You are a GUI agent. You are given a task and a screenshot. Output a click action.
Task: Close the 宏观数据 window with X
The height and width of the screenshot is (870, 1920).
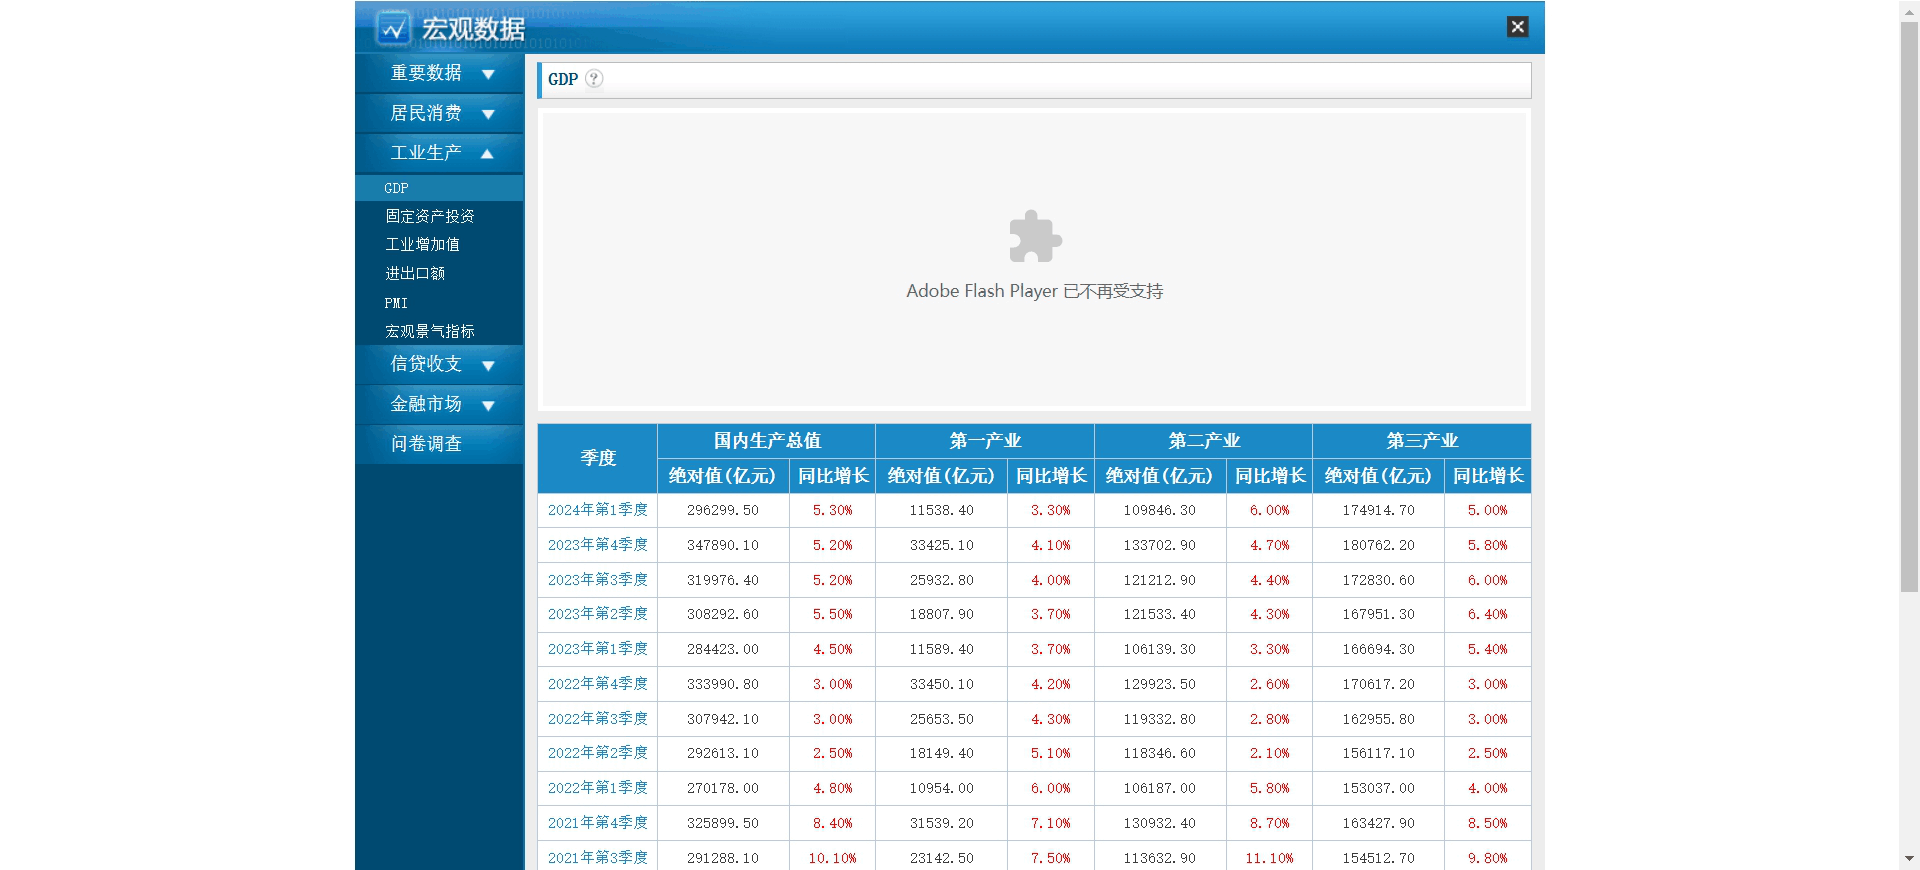pyautogui.click(x=1517, y=27)
